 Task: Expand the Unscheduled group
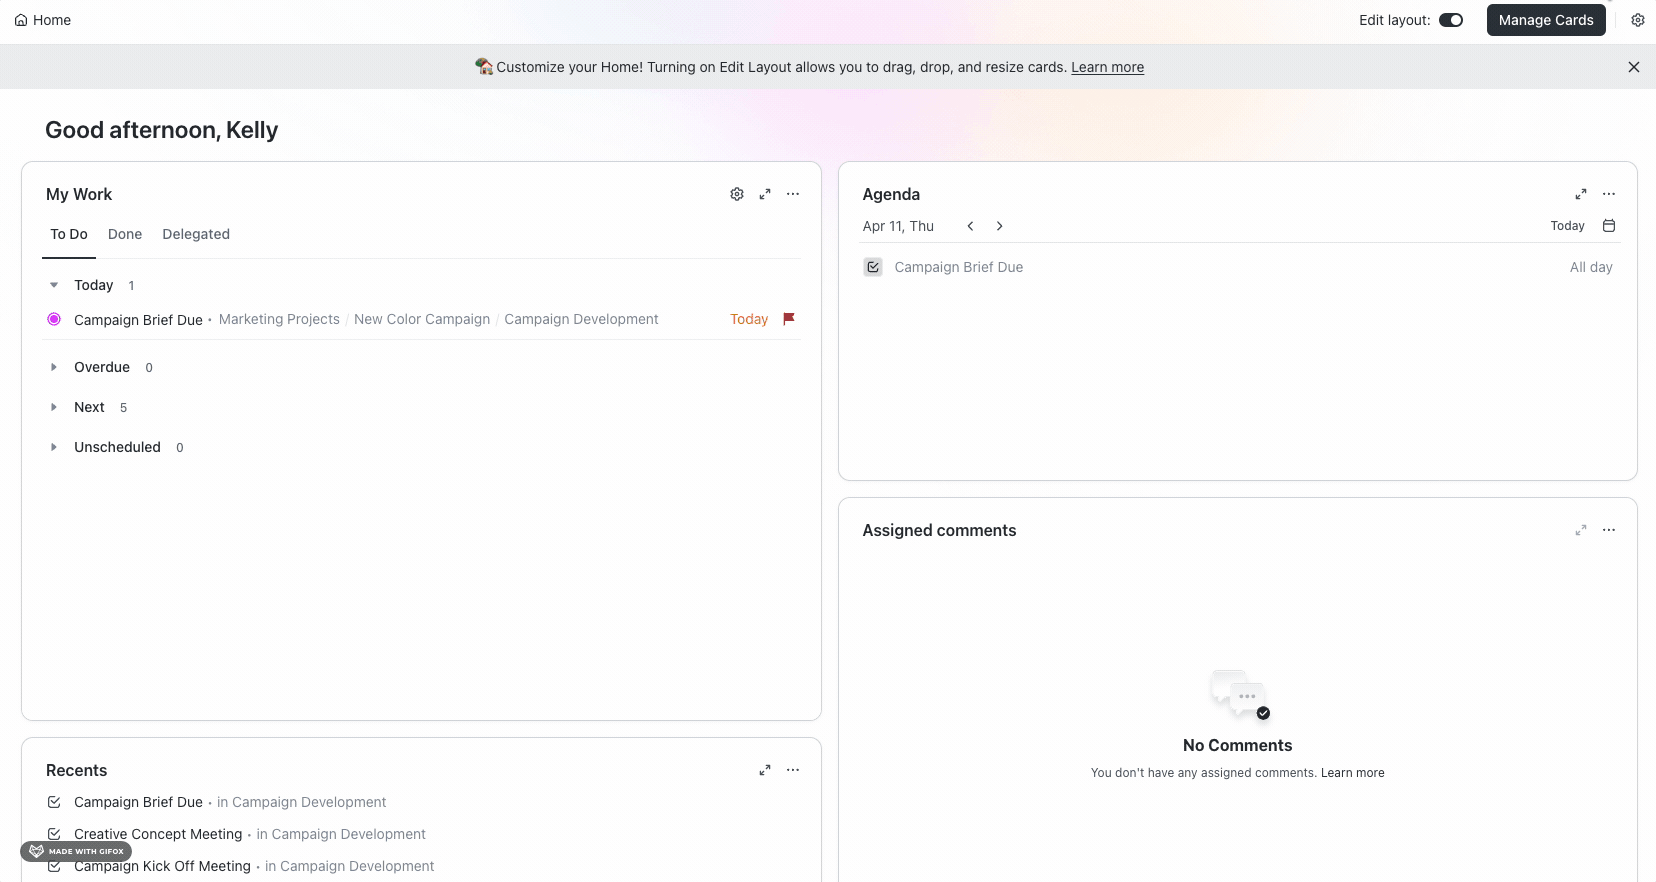(54, 447)
